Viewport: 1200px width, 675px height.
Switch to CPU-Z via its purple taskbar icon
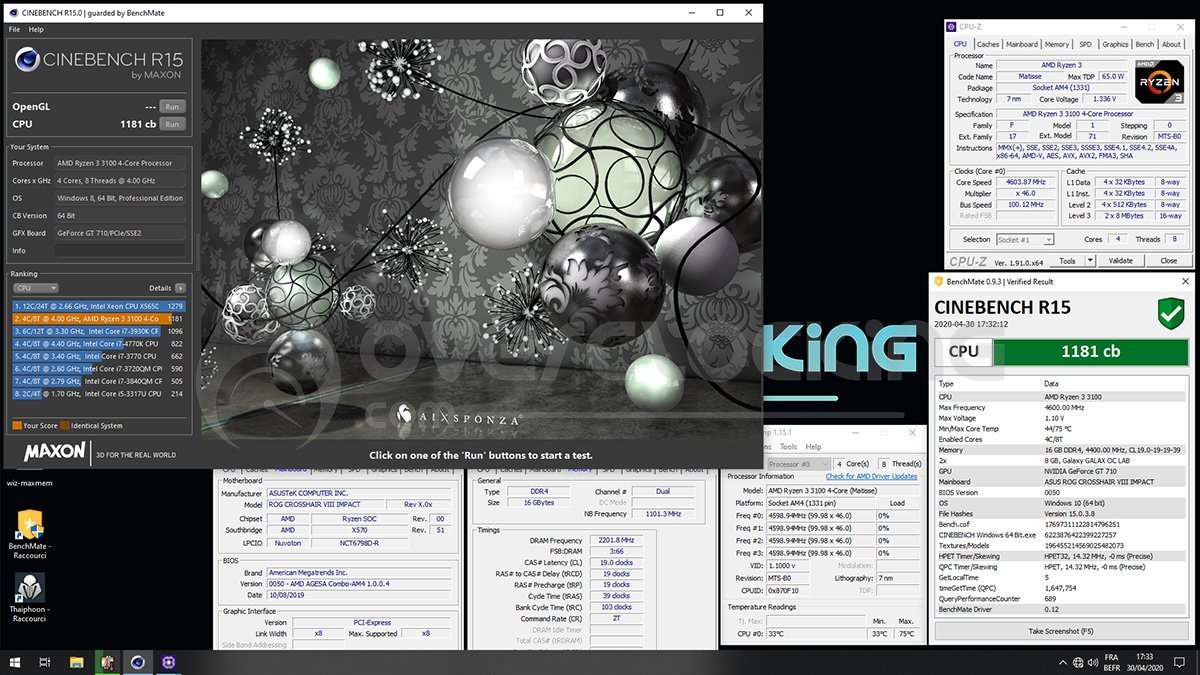click(168, 661)
